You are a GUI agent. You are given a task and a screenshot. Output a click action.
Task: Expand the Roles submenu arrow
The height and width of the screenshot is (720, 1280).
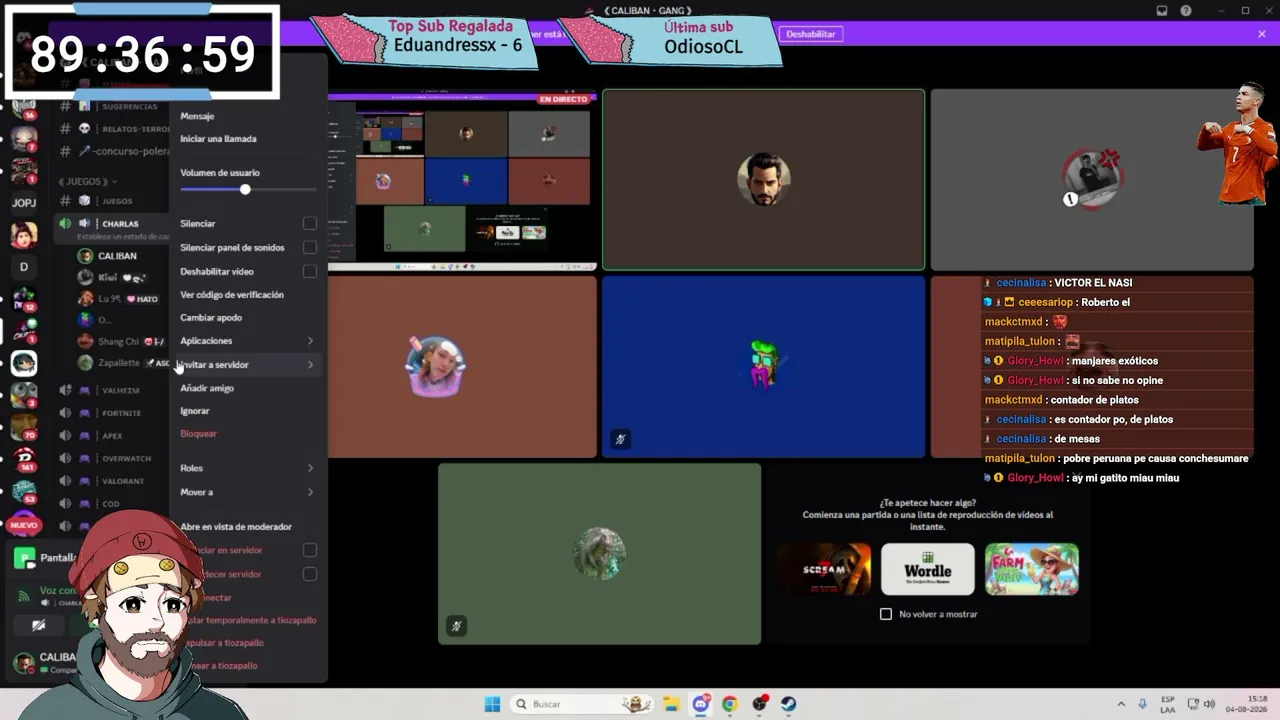[x=310, y=468]
